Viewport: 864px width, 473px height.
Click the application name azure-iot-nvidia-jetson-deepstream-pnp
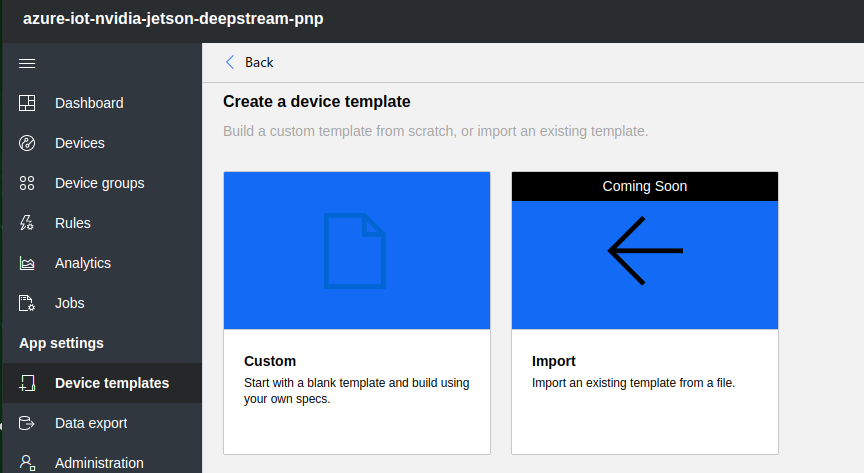click(x=173, y=19)
